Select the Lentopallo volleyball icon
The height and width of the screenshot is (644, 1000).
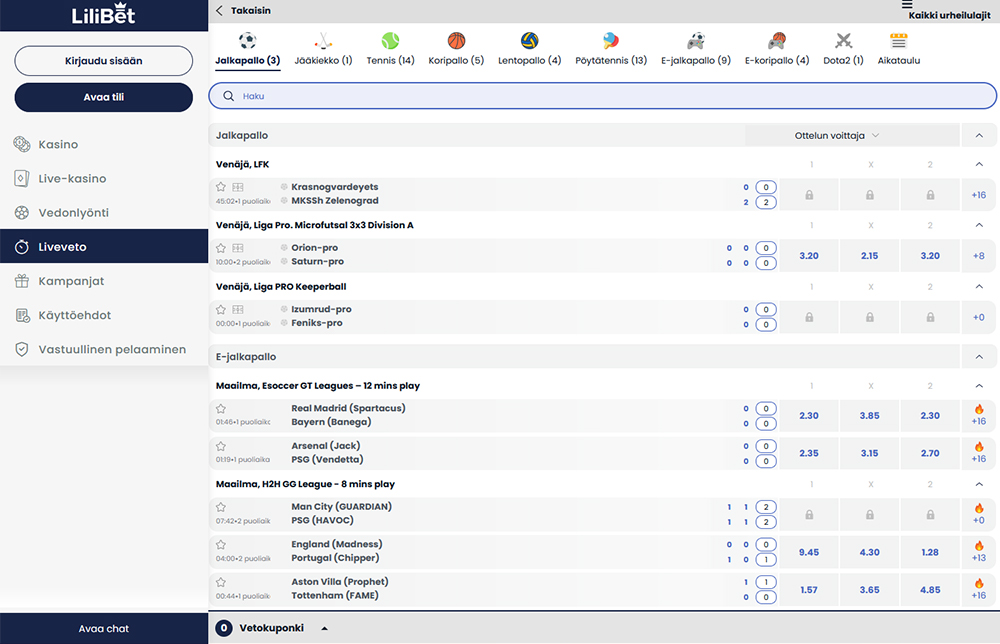[x=529, y=41]
